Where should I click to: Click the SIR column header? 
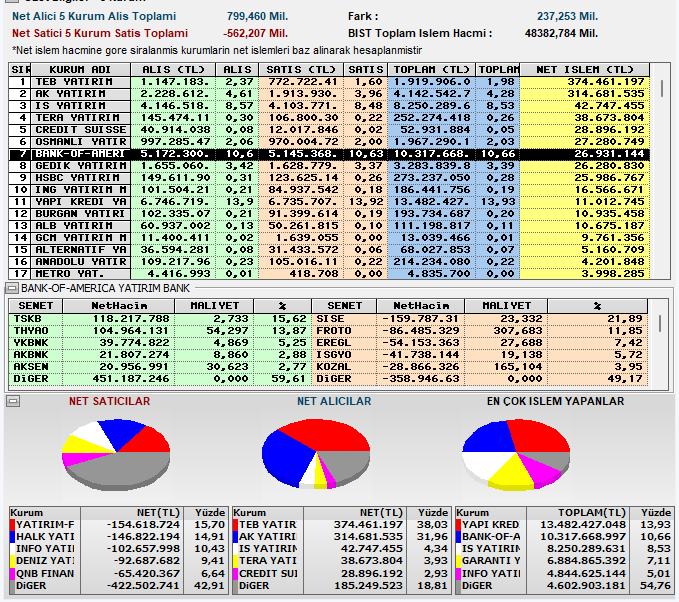point(20,70)
